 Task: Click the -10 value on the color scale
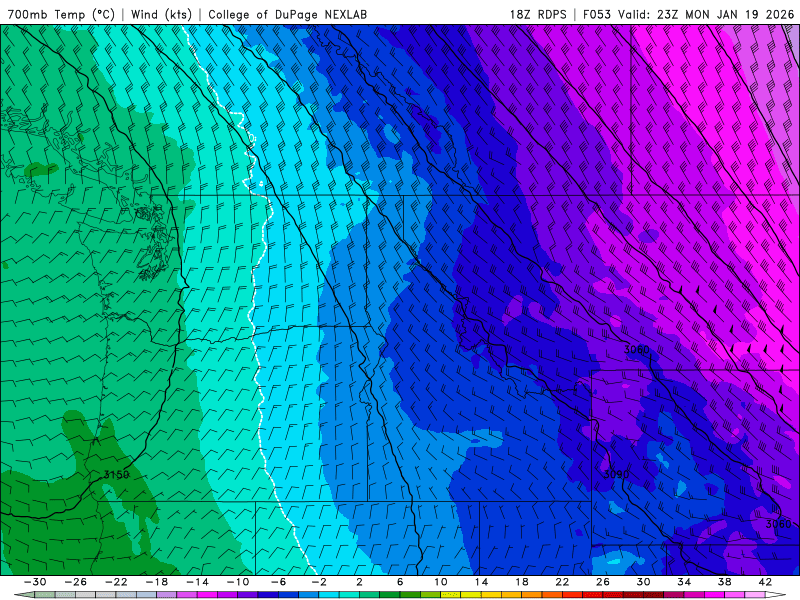click(238, 582)
